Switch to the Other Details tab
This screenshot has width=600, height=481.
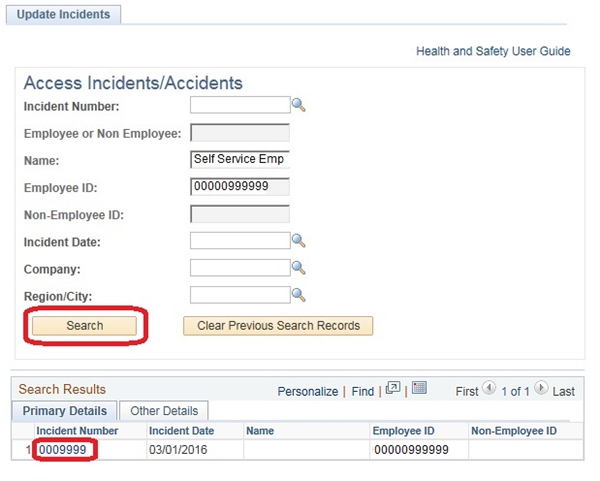(x=164, y=411)
